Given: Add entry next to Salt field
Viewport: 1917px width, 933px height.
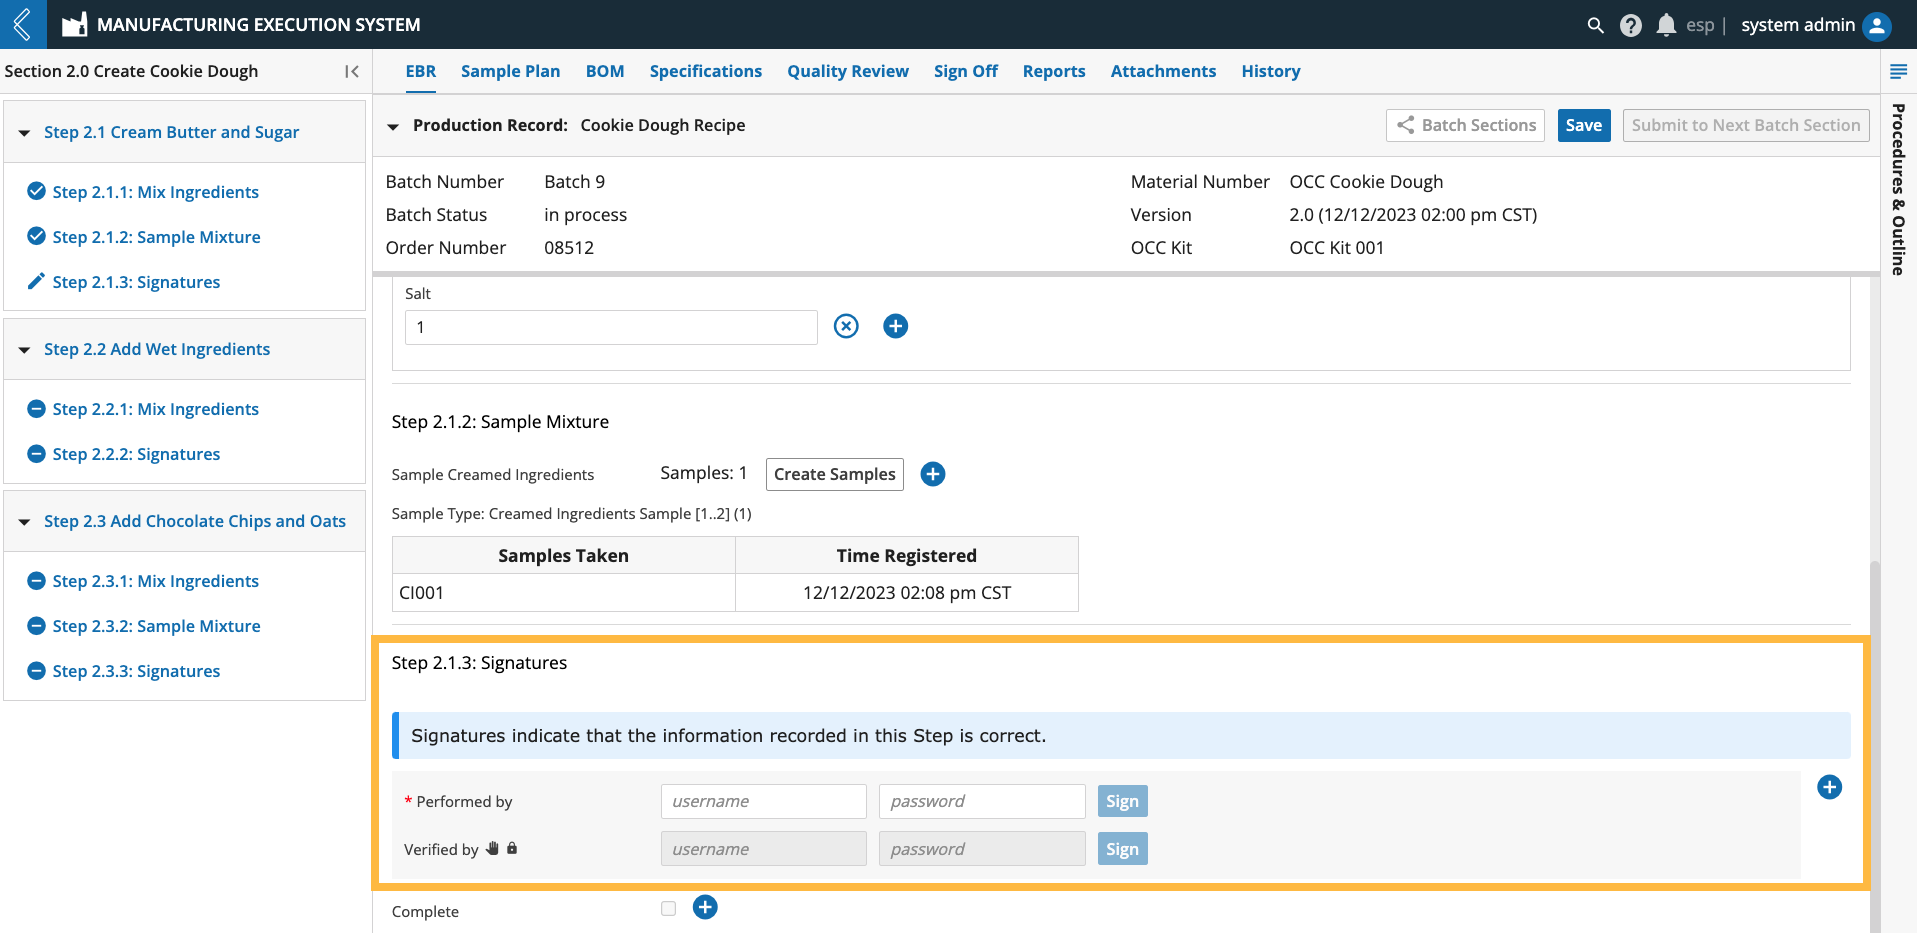Looking at the screenshot, I should pos(895,326).
